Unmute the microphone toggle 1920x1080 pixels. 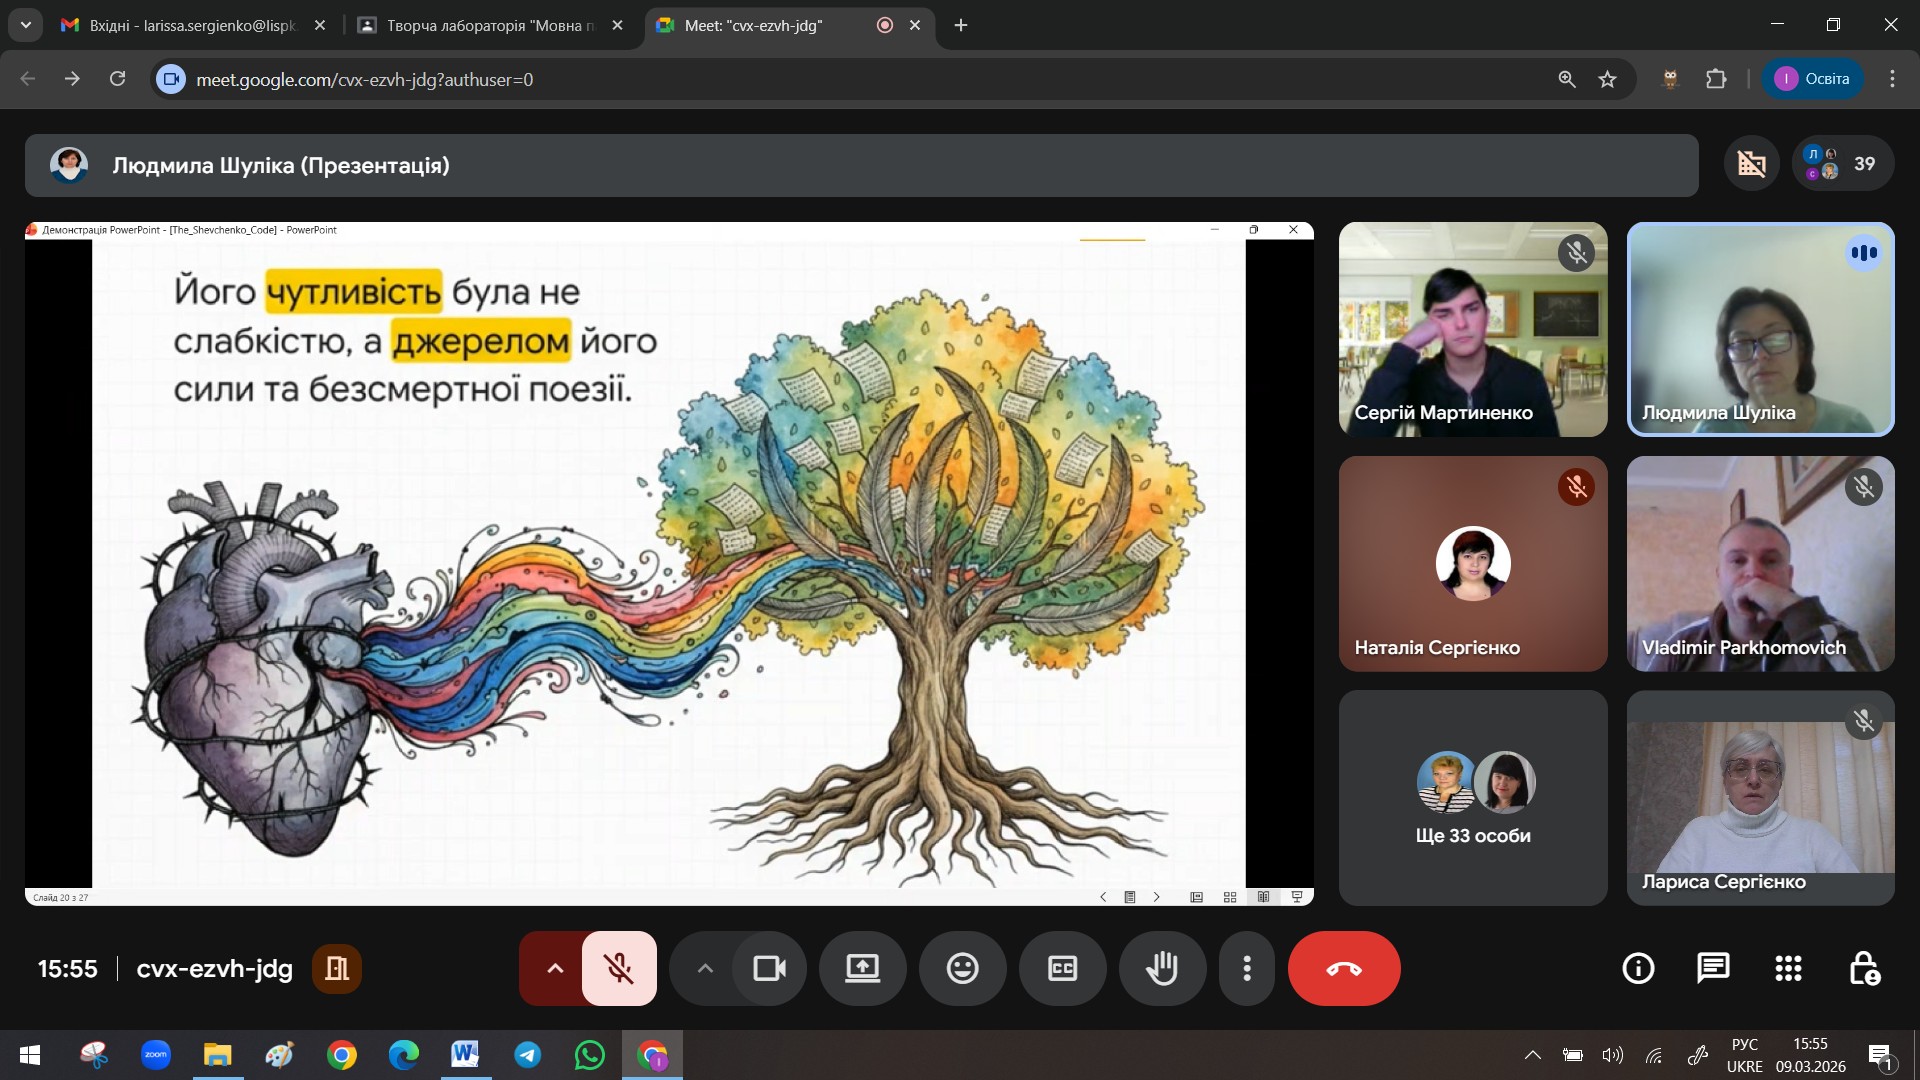[619, 968]
